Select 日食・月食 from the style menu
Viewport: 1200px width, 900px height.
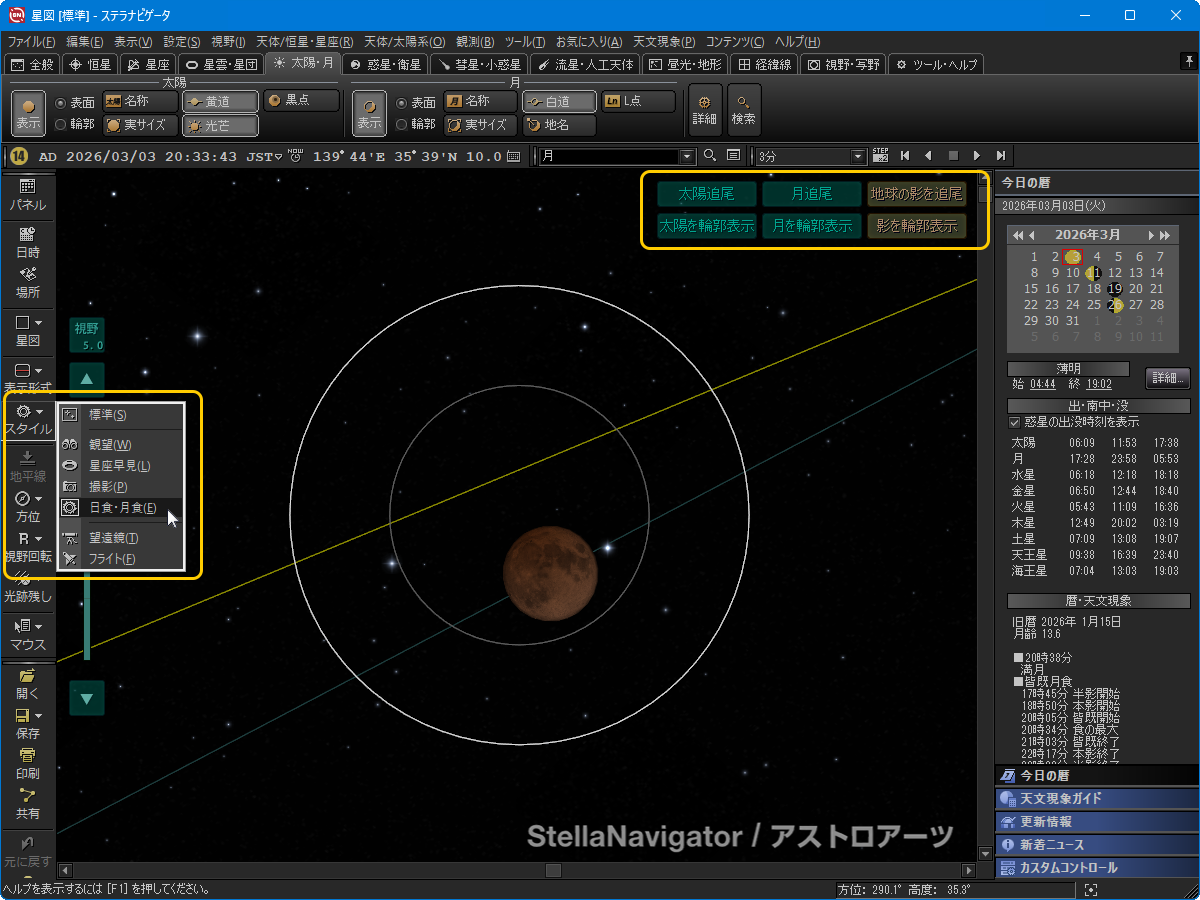click(122, 508)
